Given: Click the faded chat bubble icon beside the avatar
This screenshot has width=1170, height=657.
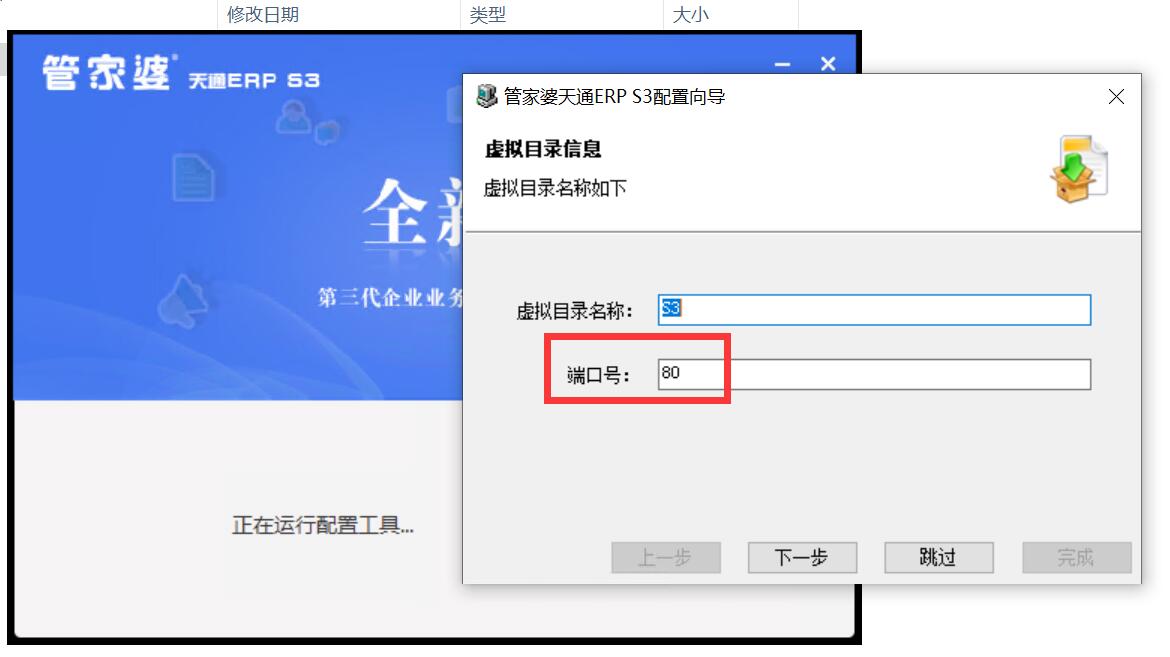Looking at the screenshot, I should 328,132.
